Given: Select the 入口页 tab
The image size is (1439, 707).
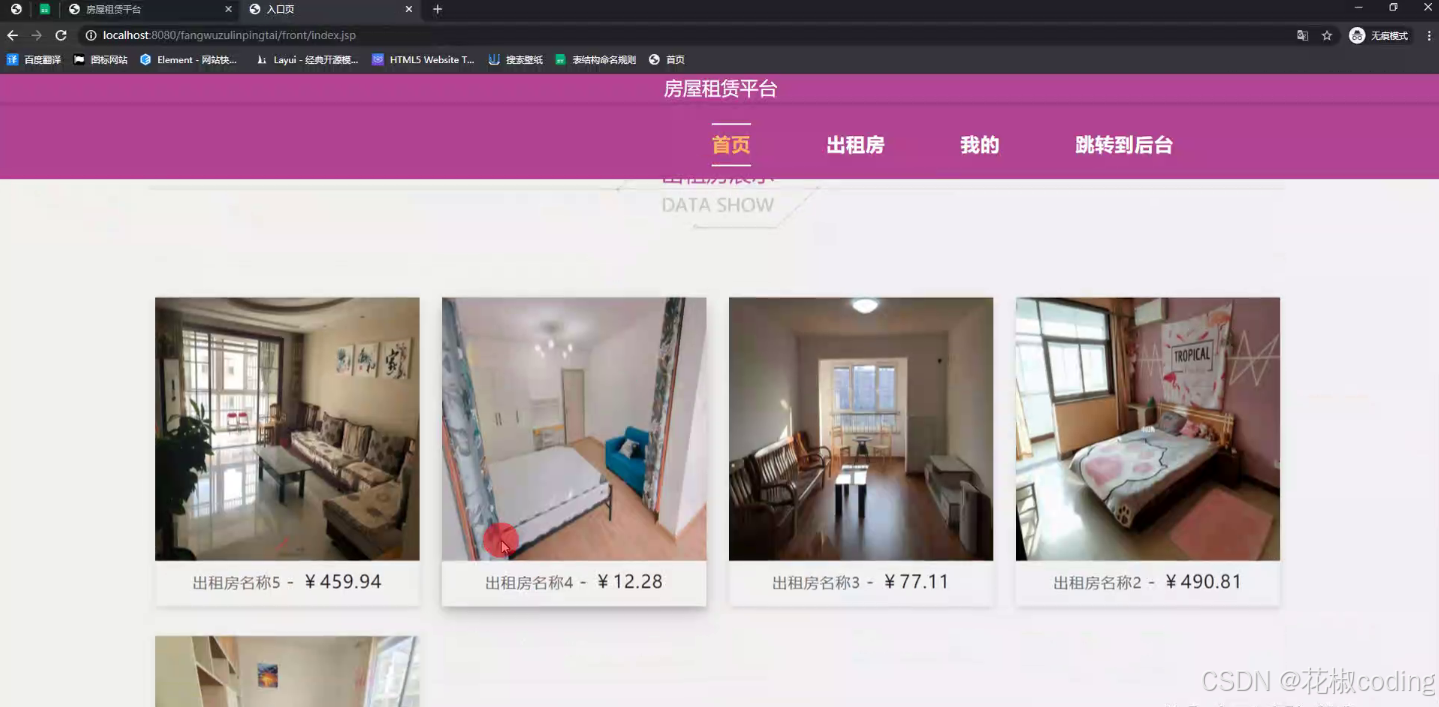Looking at the screenshot, I should tap(329, 9).
